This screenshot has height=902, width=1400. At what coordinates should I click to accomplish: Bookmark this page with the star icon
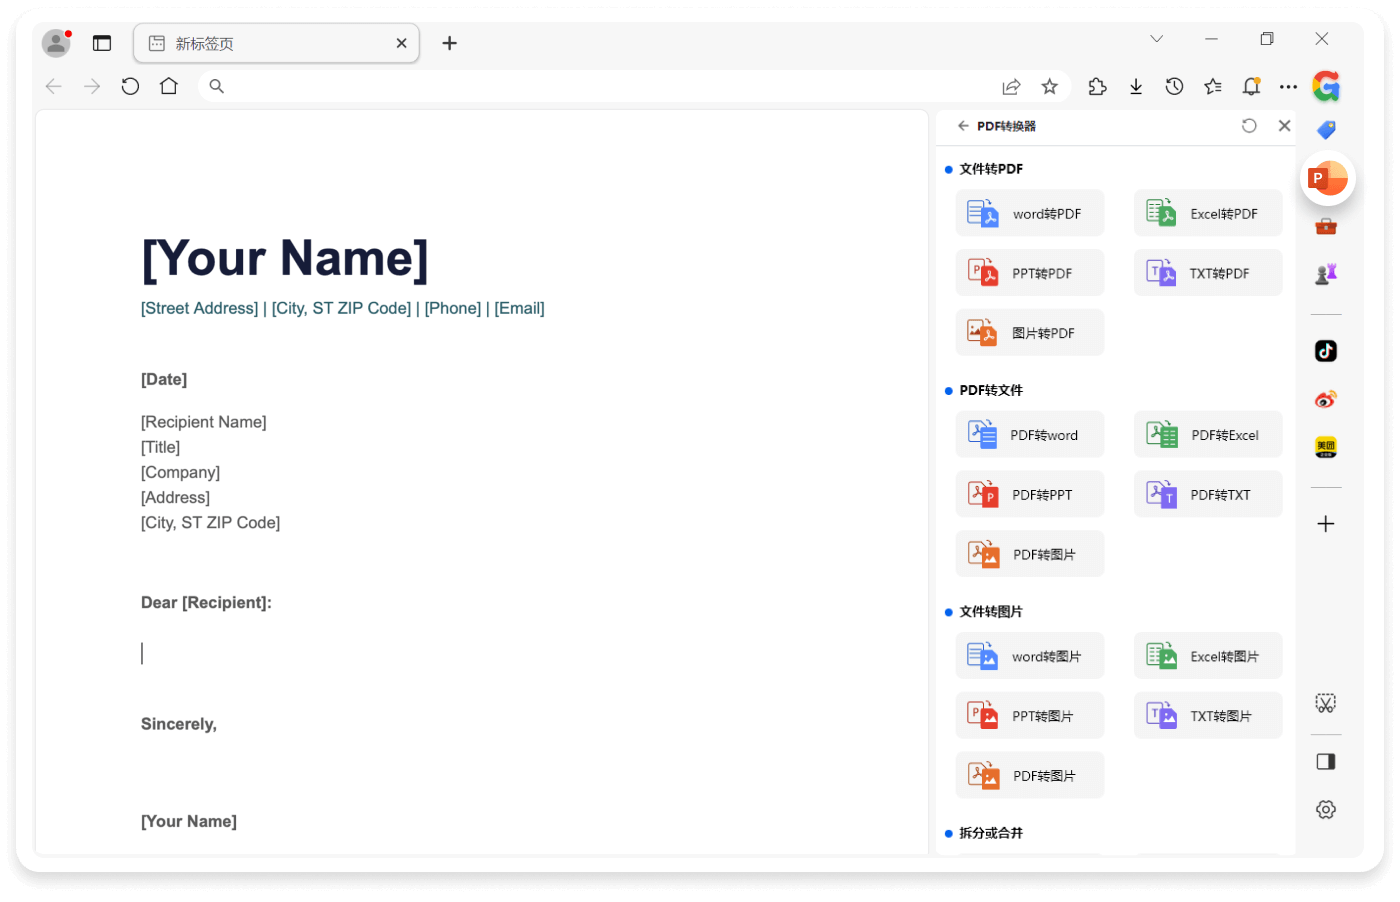pyautogui.click(x=1049, y=87)
